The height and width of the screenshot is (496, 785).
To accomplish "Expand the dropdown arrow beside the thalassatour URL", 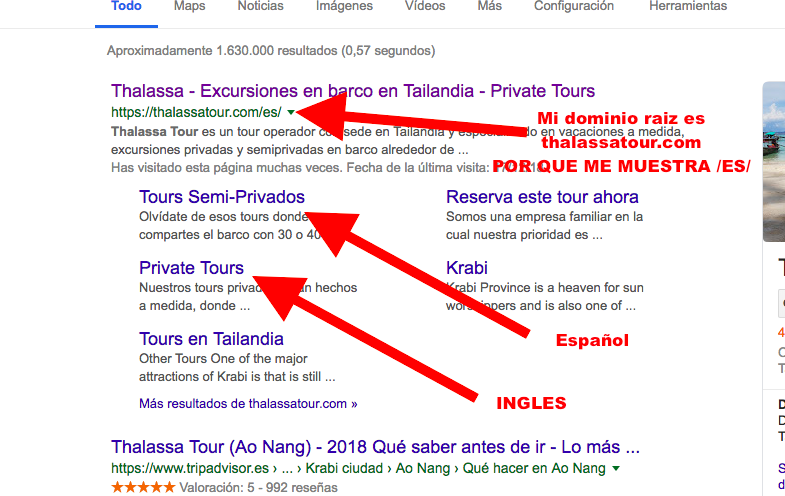I will (x=291, y=113).
